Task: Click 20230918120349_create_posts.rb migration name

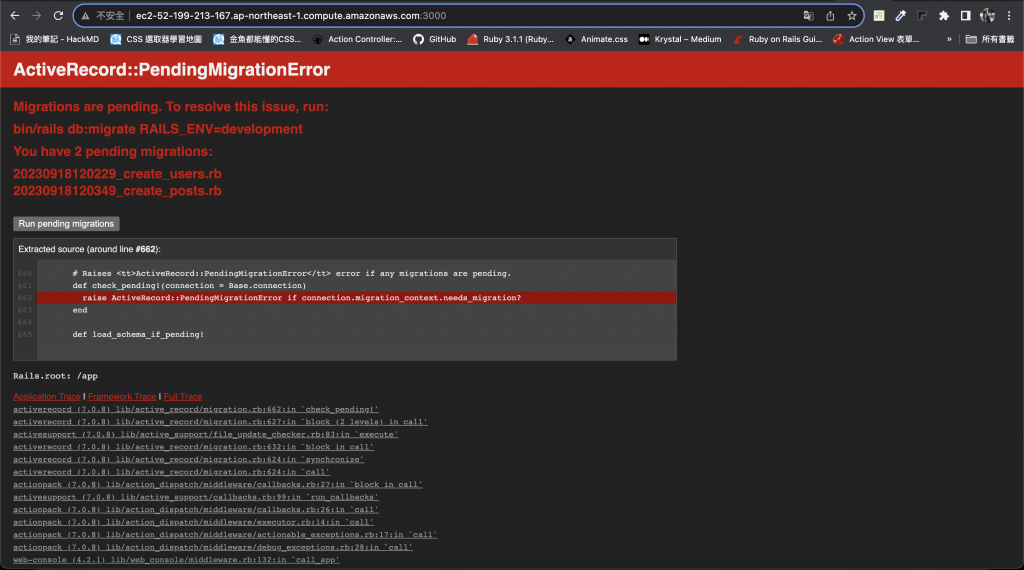Action: coord(118,191)
